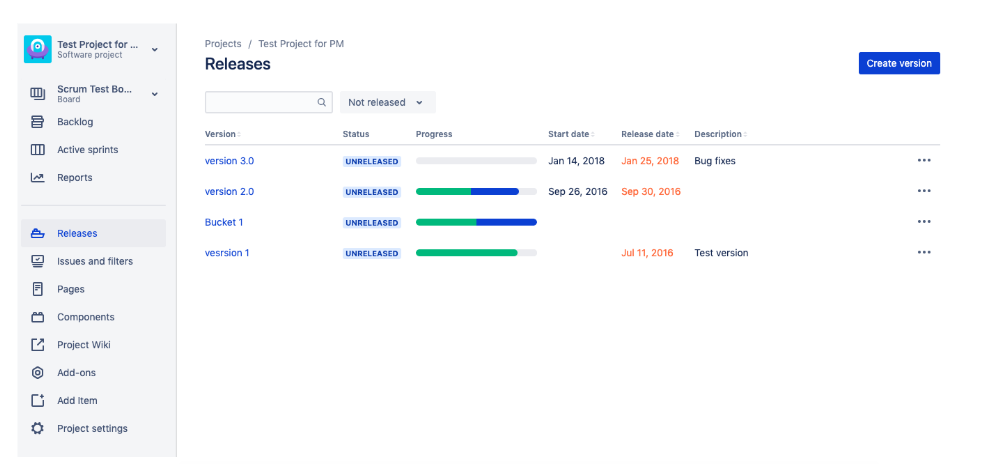Navigate to Pages
1002x464 pixels.
click(93, 289)
